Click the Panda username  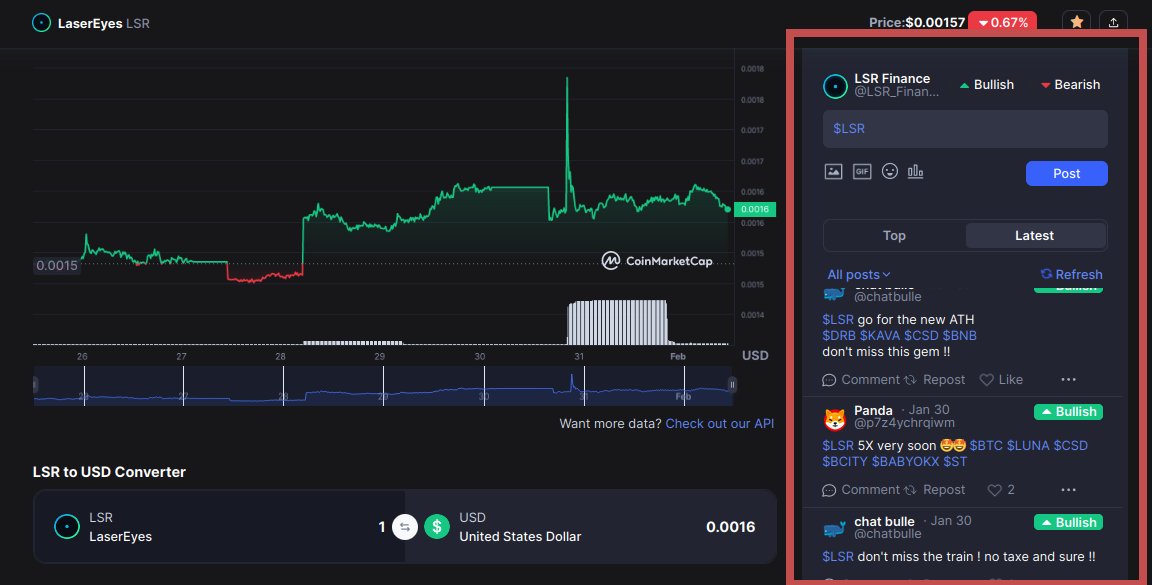coord(874,411)
